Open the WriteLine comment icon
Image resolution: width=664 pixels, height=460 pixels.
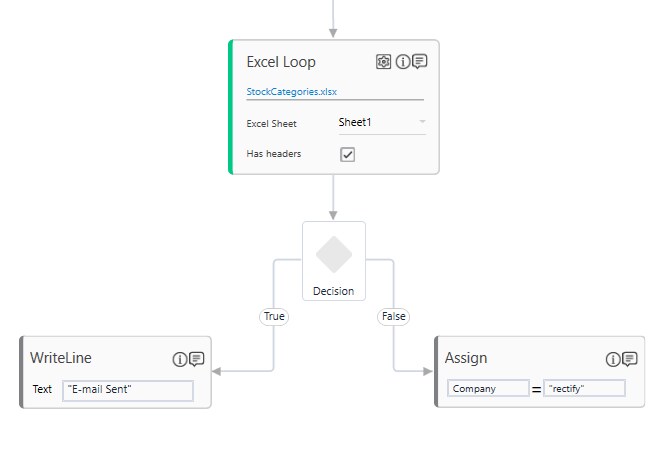click(x=197, y=359)
